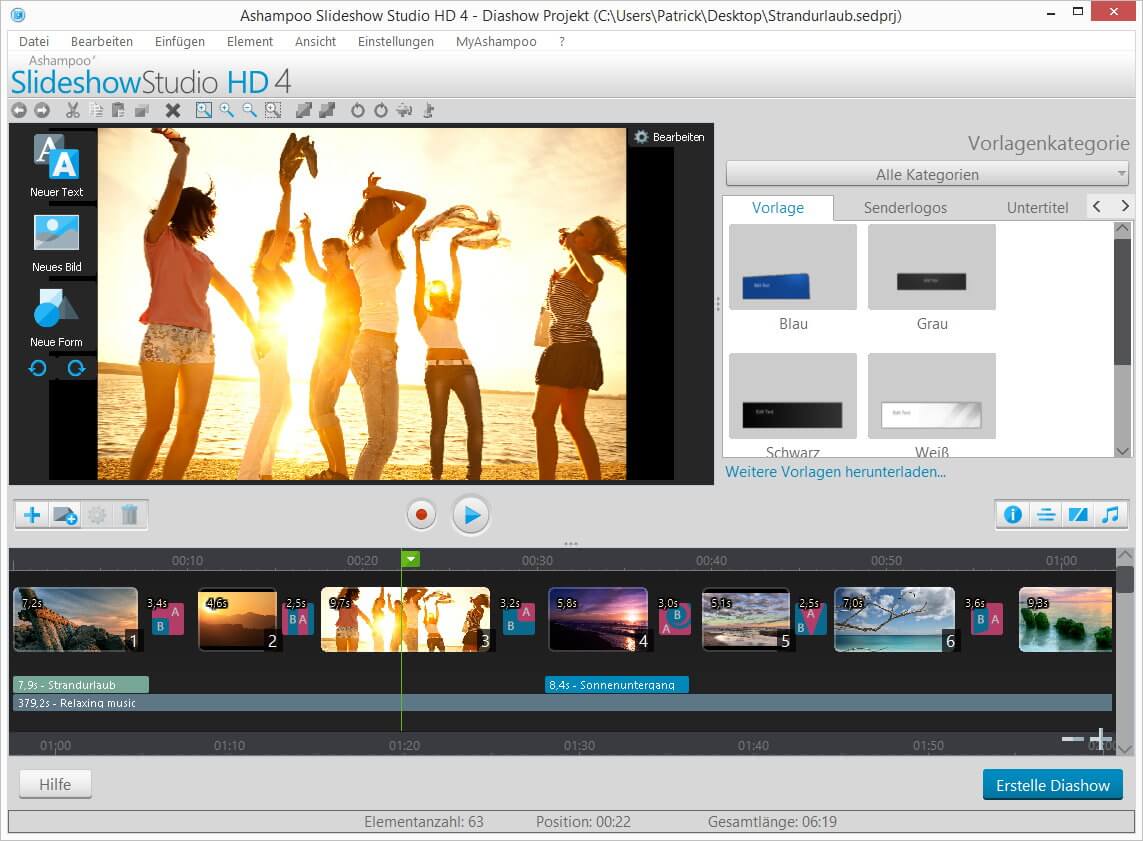Cut the selection using the scissors icon
Screen dimensions: 1143x841
coord(72,110)
